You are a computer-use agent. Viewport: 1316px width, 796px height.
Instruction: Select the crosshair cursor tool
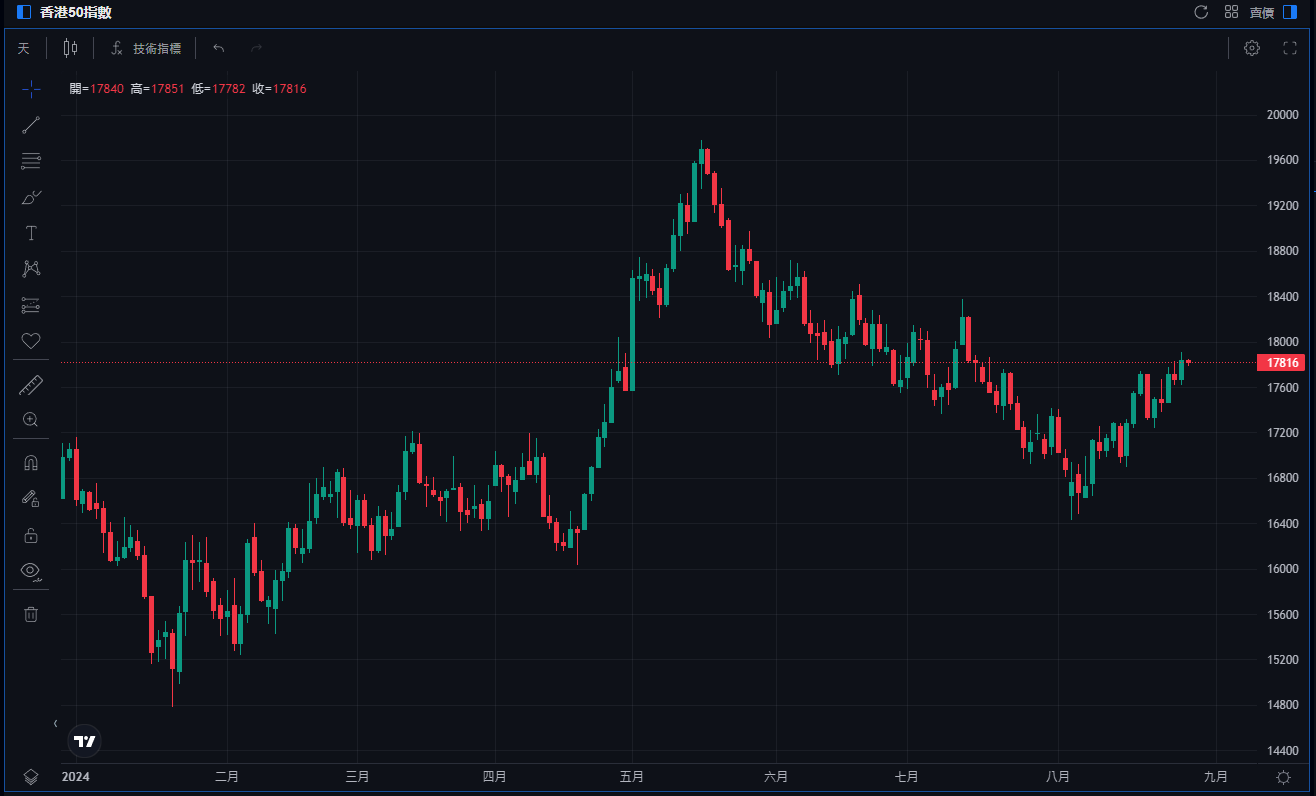click(31, 89)
